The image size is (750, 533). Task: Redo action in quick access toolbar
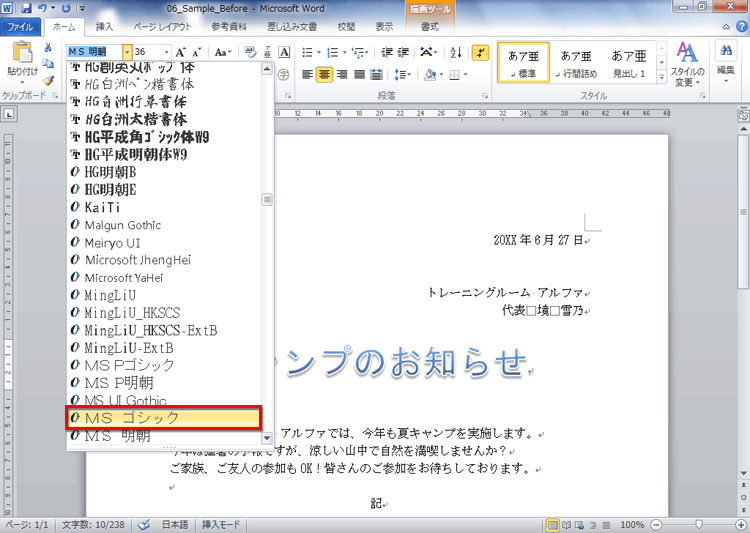(66, 8)
